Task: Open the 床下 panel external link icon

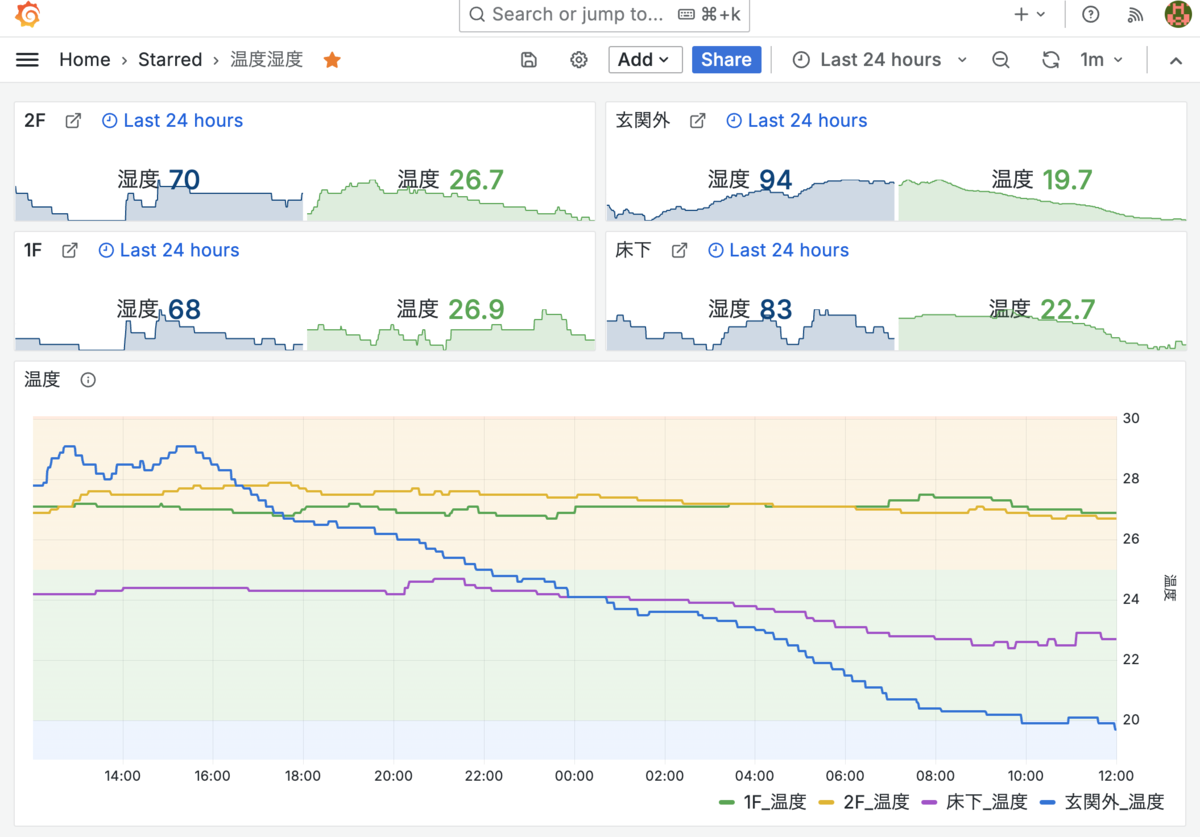Action: 679,251
